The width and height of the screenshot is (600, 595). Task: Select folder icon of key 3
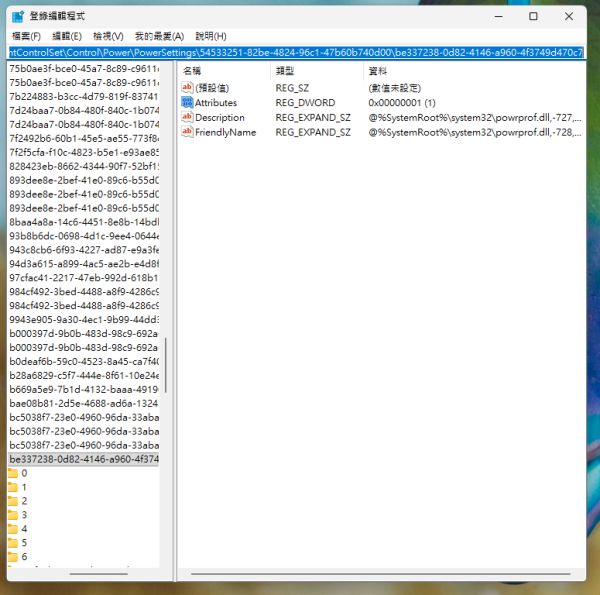[13, 515]
